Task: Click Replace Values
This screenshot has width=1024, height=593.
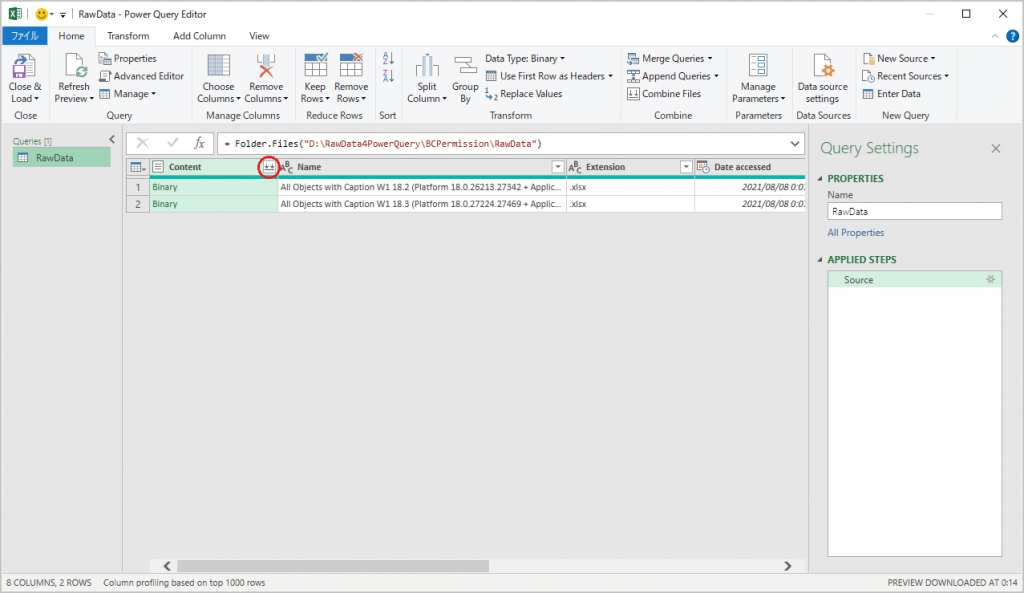Action: (524, 94)
